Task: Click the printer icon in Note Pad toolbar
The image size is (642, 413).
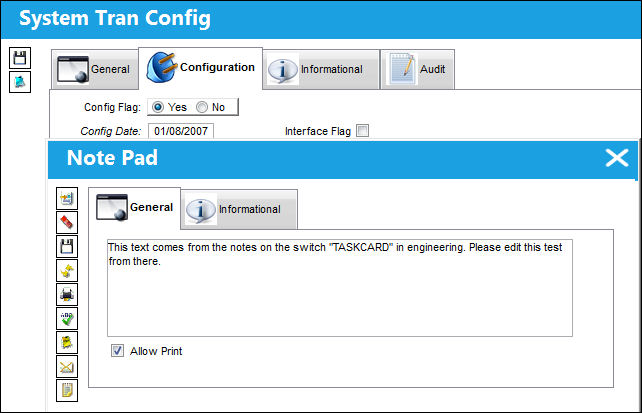Action: click(x=67, y=295)
